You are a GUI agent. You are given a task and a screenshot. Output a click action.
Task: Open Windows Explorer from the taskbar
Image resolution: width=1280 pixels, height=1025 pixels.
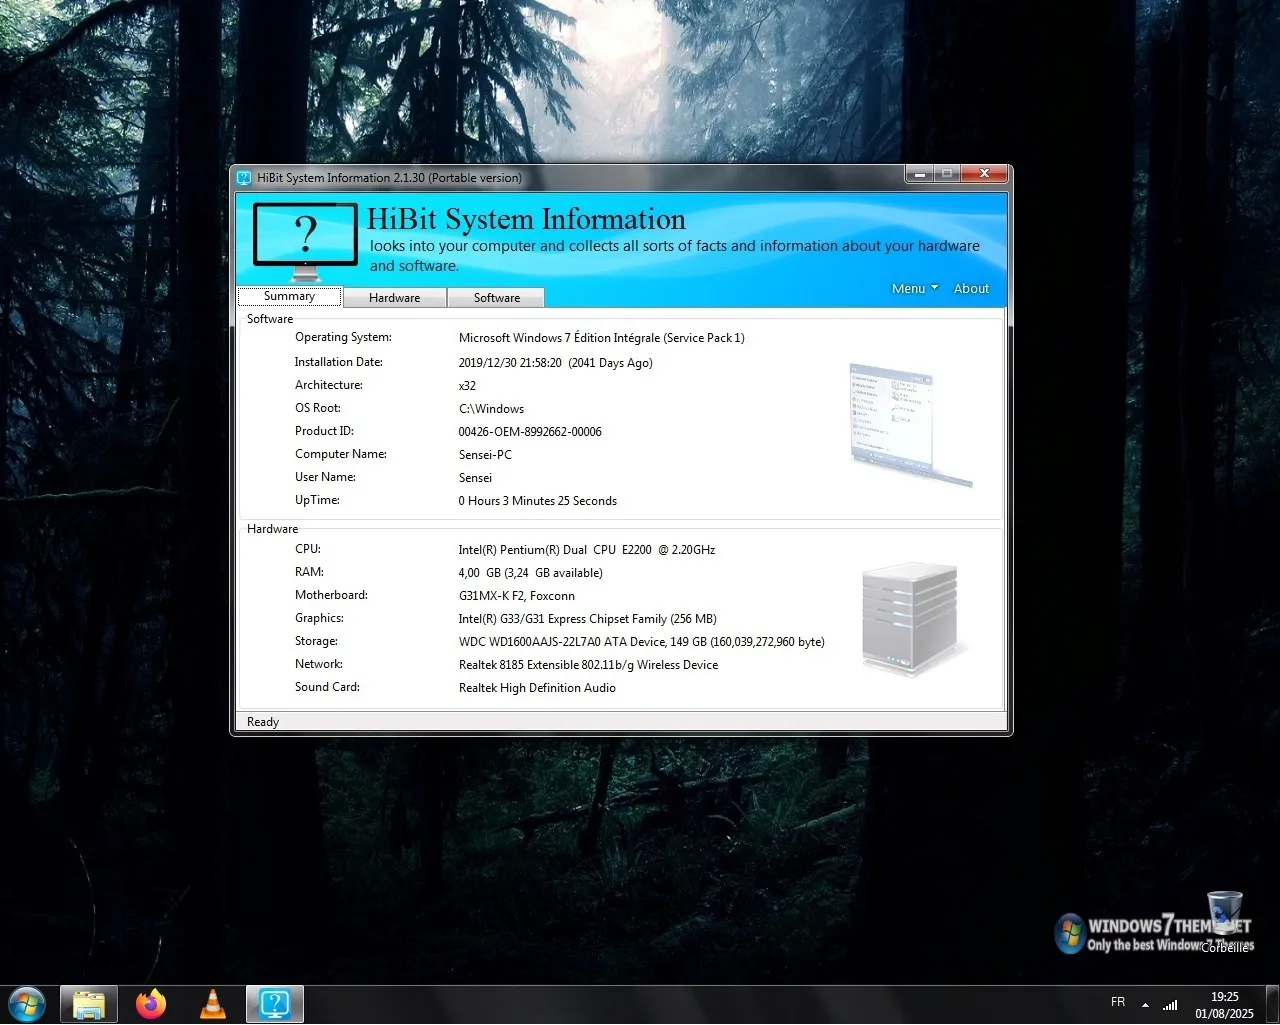[88, 1003]
